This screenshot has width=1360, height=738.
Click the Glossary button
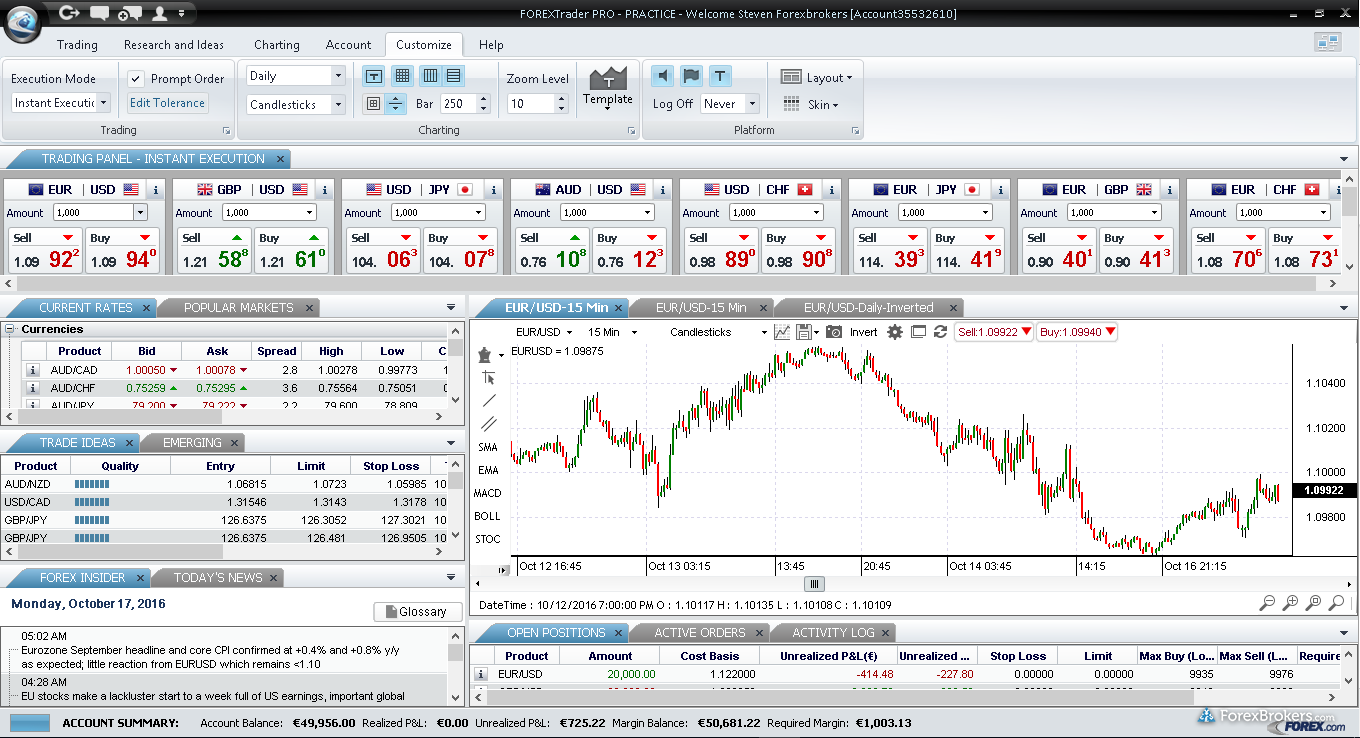tap(418, 612)
